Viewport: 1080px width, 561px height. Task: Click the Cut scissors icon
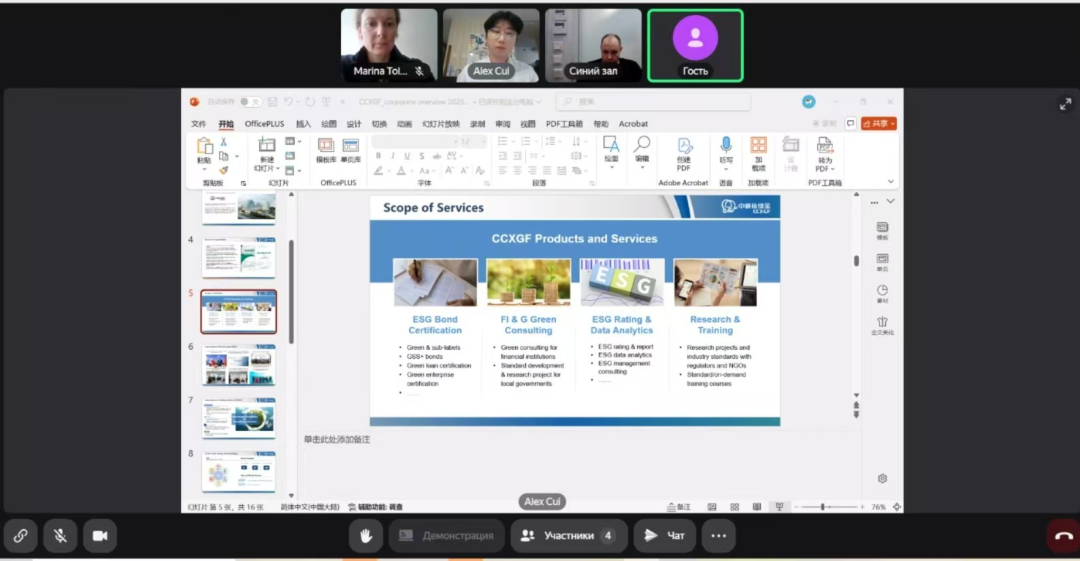pos(223,142)
